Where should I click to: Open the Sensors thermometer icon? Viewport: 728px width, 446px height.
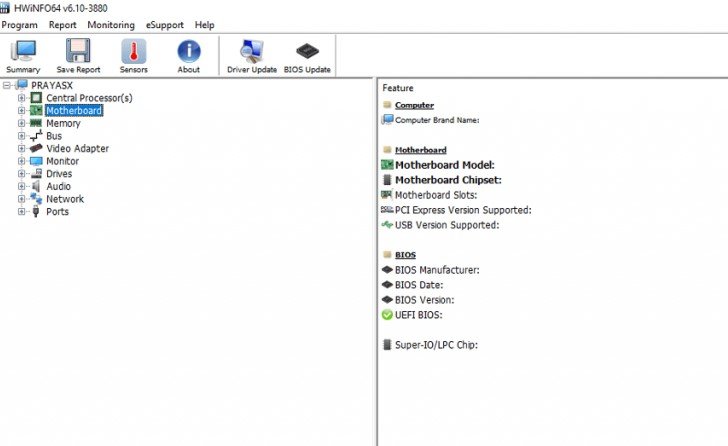pos(133,51)
